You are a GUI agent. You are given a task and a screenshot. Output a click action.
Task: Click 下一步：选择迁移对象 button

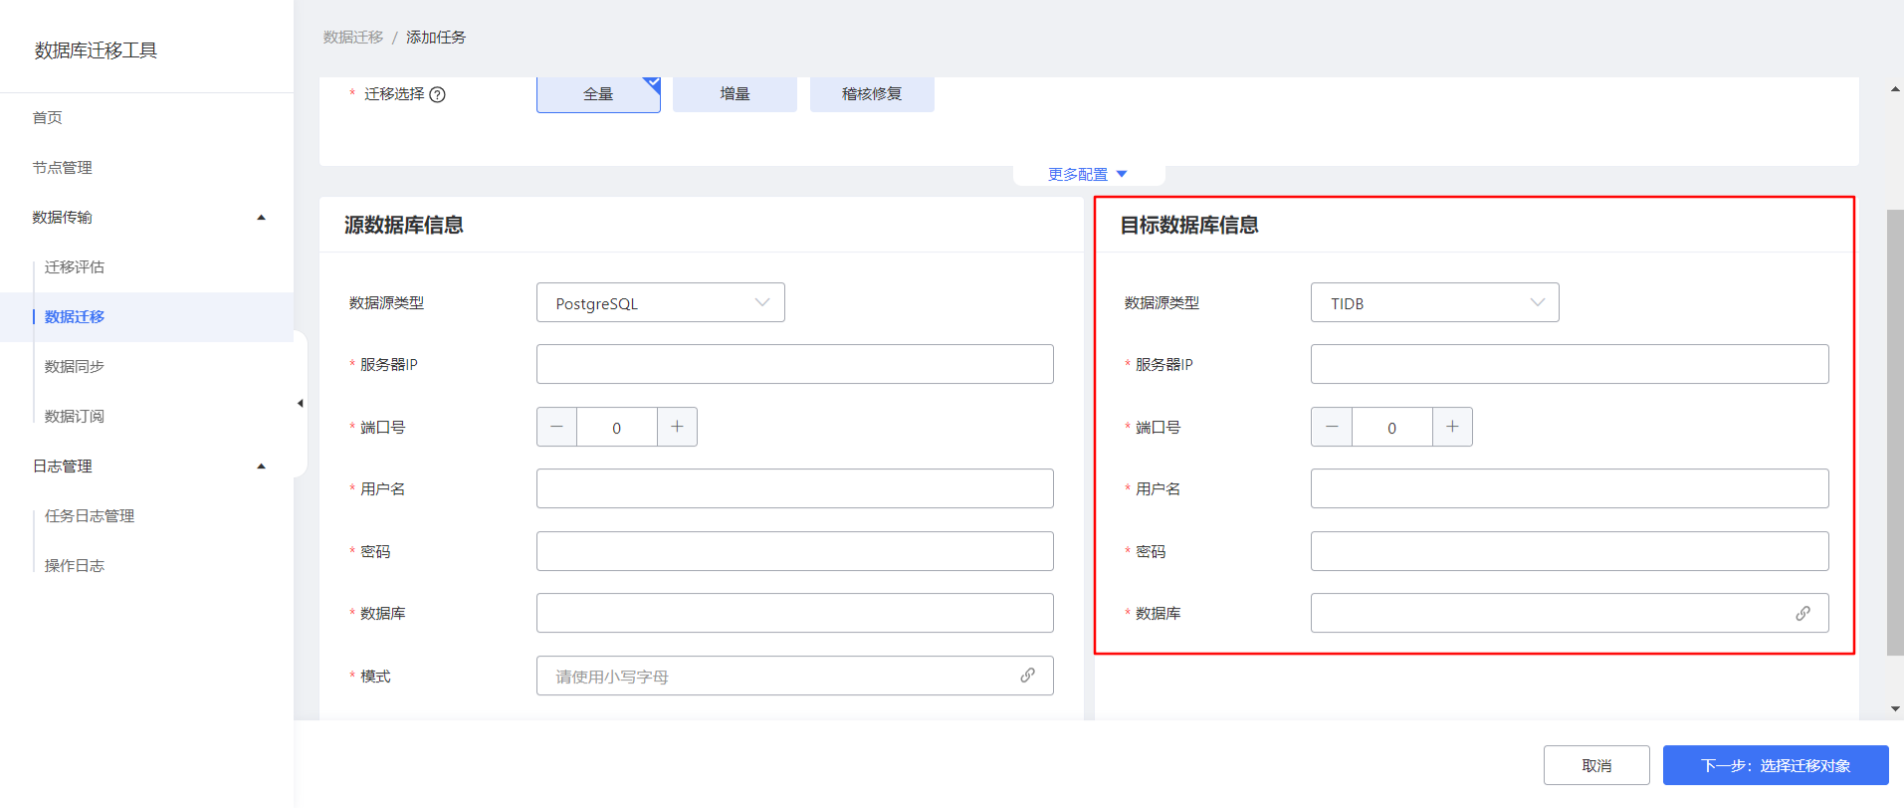[1775, 765]
